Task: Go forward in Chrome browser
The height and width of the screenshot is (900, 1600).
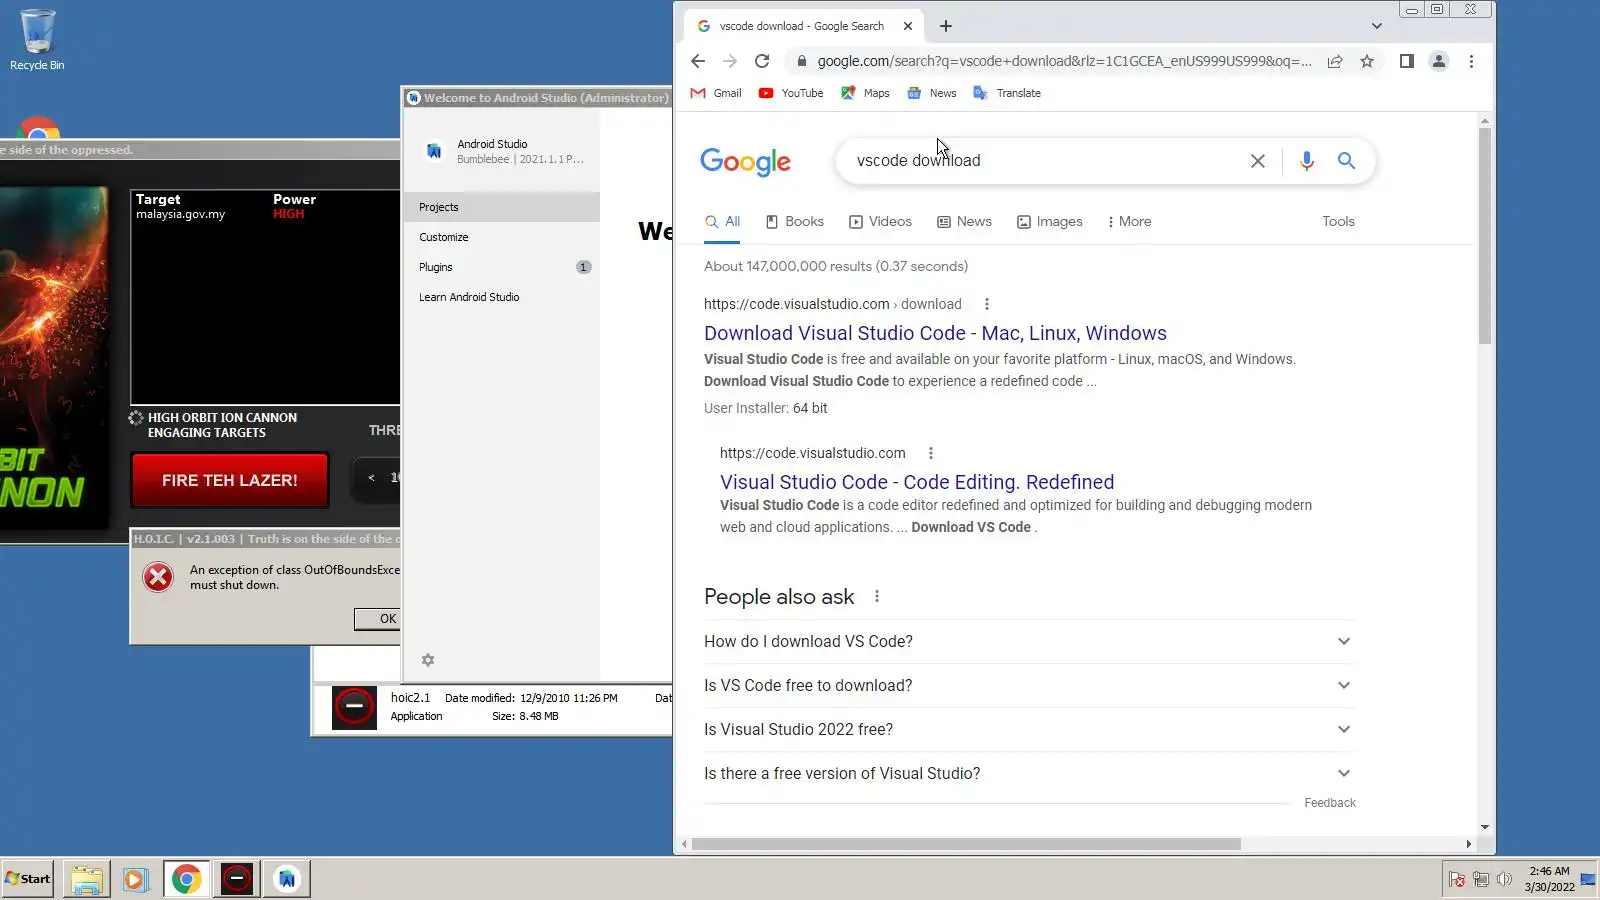Action: 730,61
